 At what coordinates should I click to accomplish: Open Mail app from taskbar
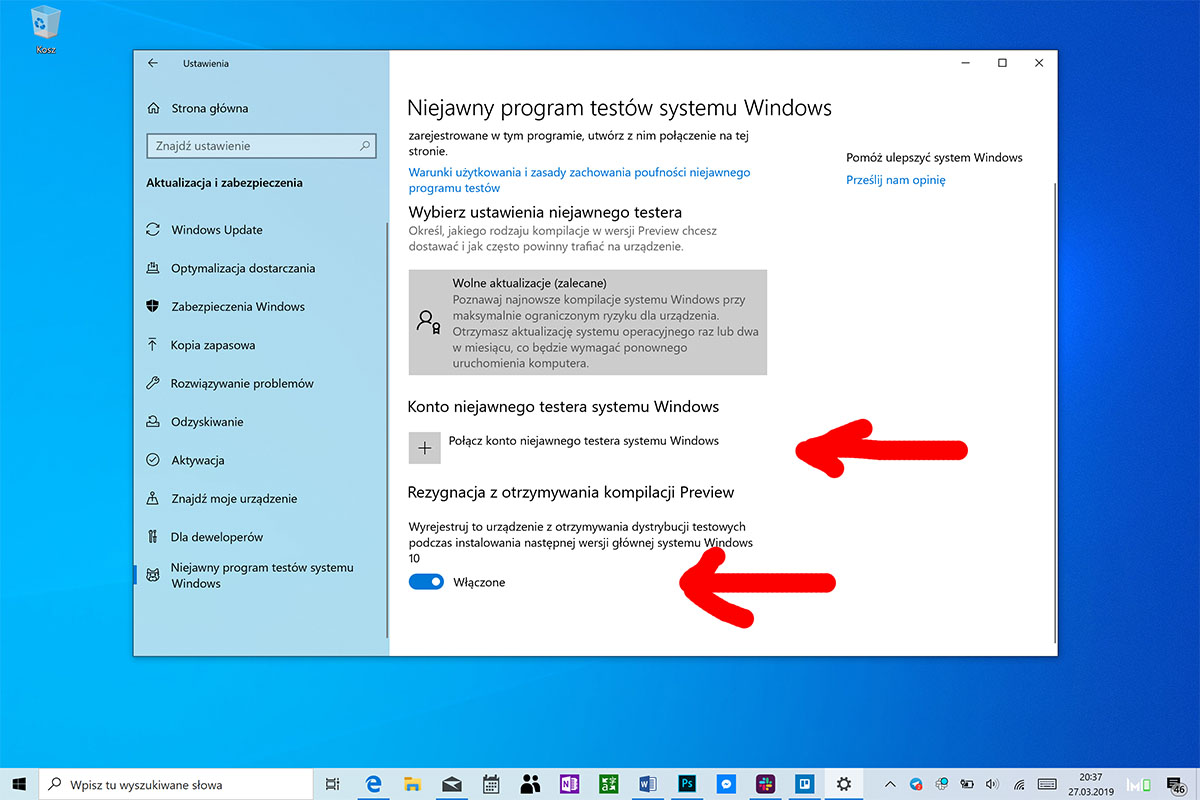pyautogui.click(x=452, y=785)
